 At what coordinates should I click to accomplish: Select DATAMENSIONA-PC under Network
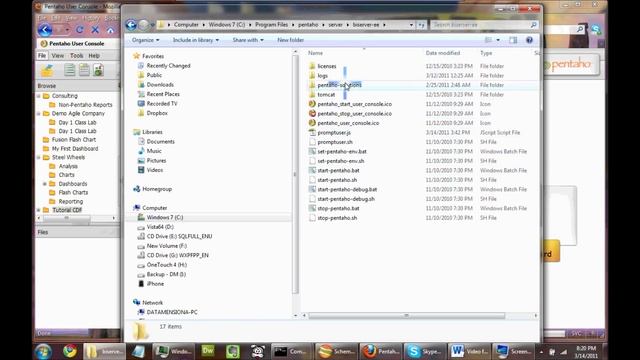[172, 312]
